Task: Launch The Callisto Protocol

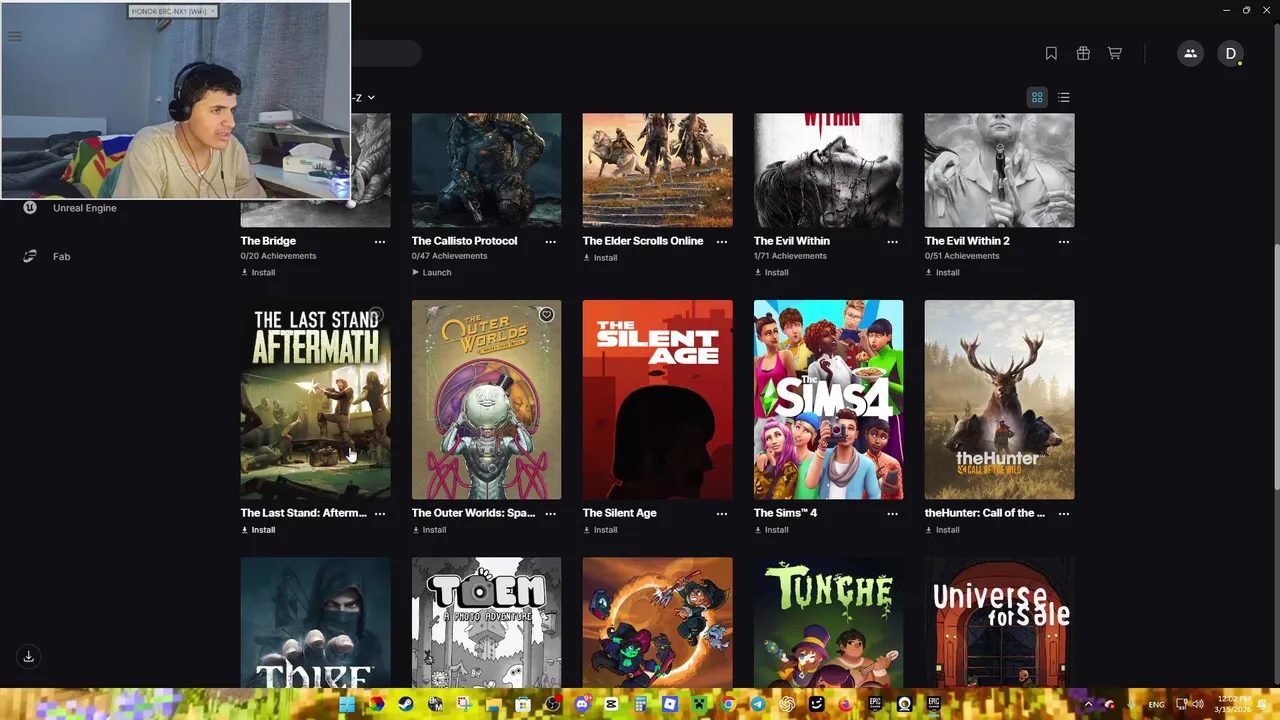Action: click(432, 272)
